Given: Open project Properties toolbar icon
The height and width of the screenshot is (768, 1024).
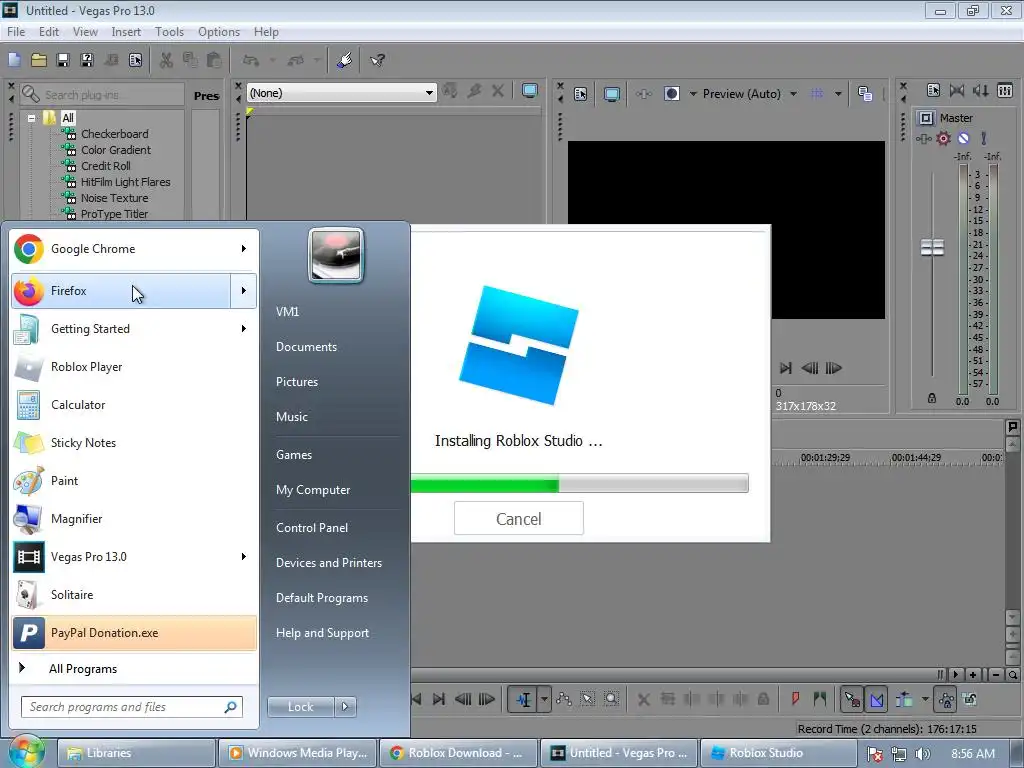Looking at the screenshot, I should tap(135, 60).
